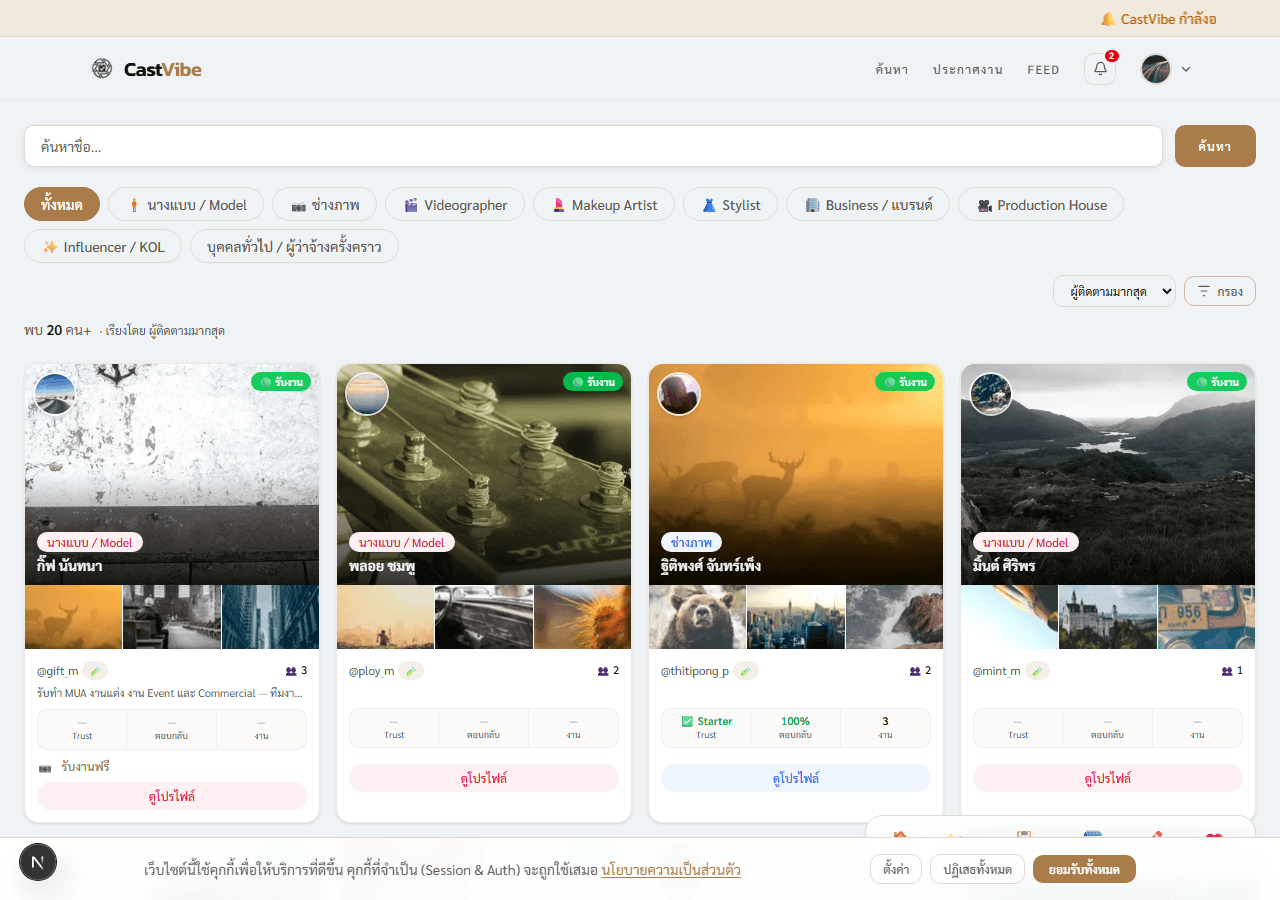Open the round N dev tools badge
Screen dimensions: 1280x900
point(38,861)
